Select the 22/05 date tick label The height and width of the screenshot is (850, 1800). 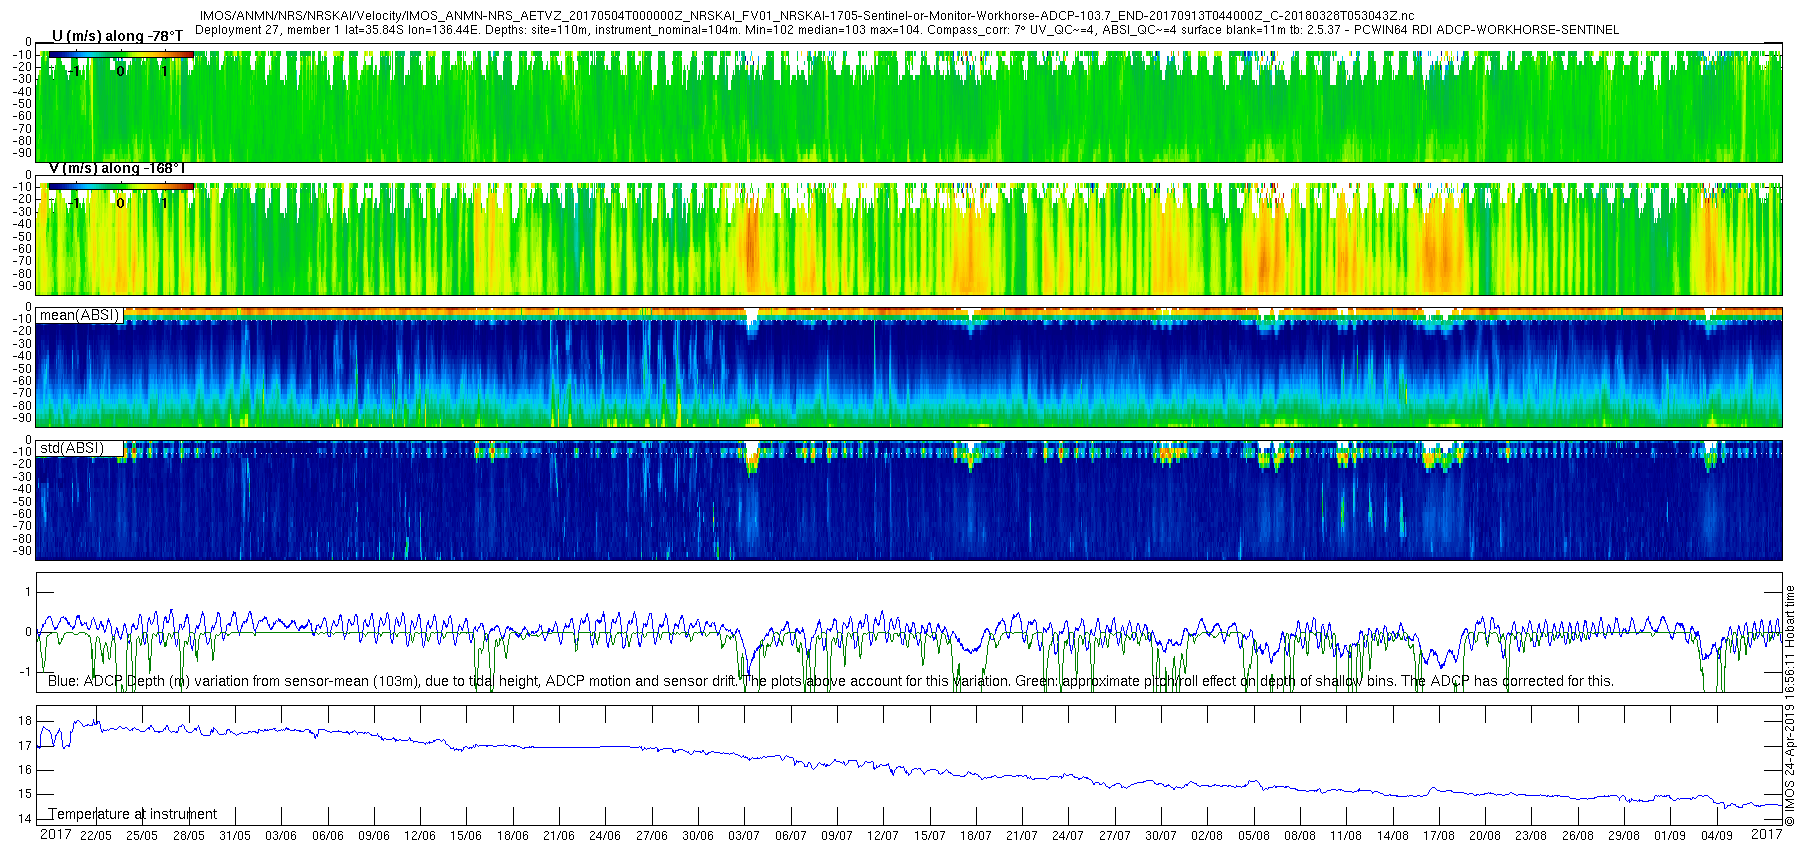point(96,836)
